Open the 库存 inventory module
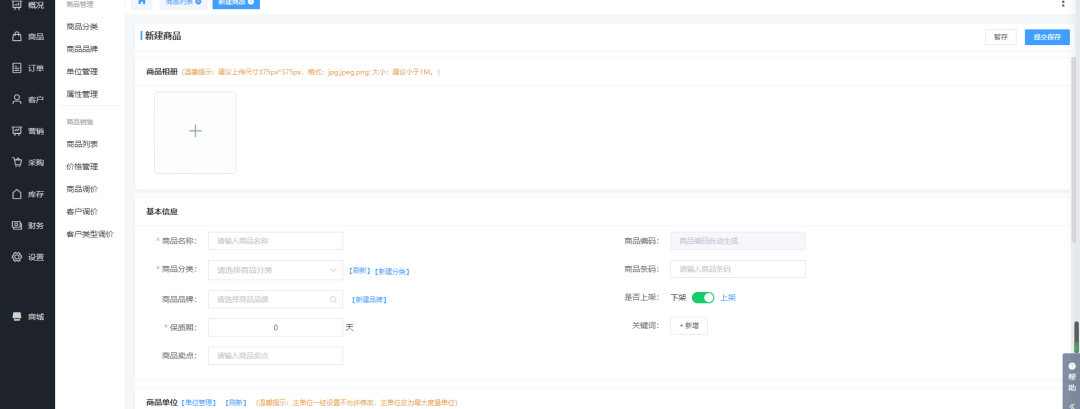The height and width of the screenshot is (409, 1080). click(x=28, y=194)
